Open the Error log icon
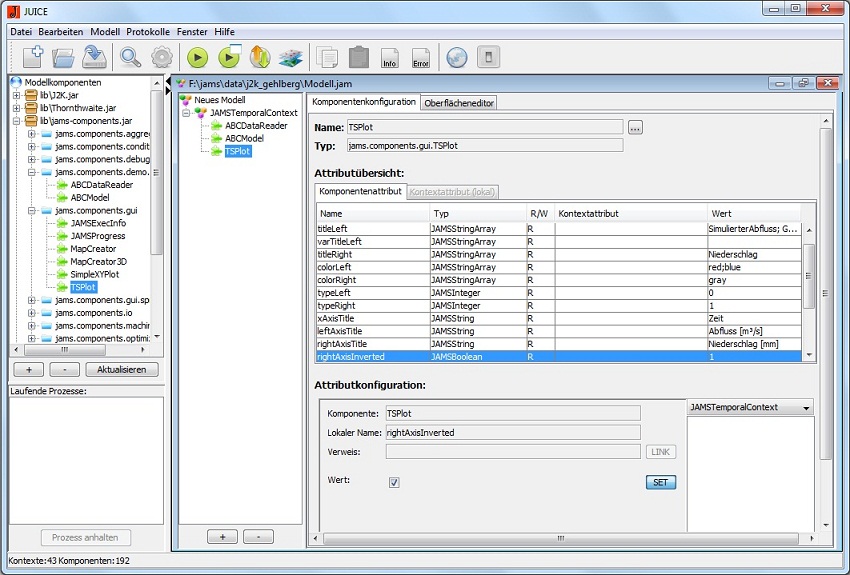The height and width of the screenshot is (575, 850). coord(420,57)
